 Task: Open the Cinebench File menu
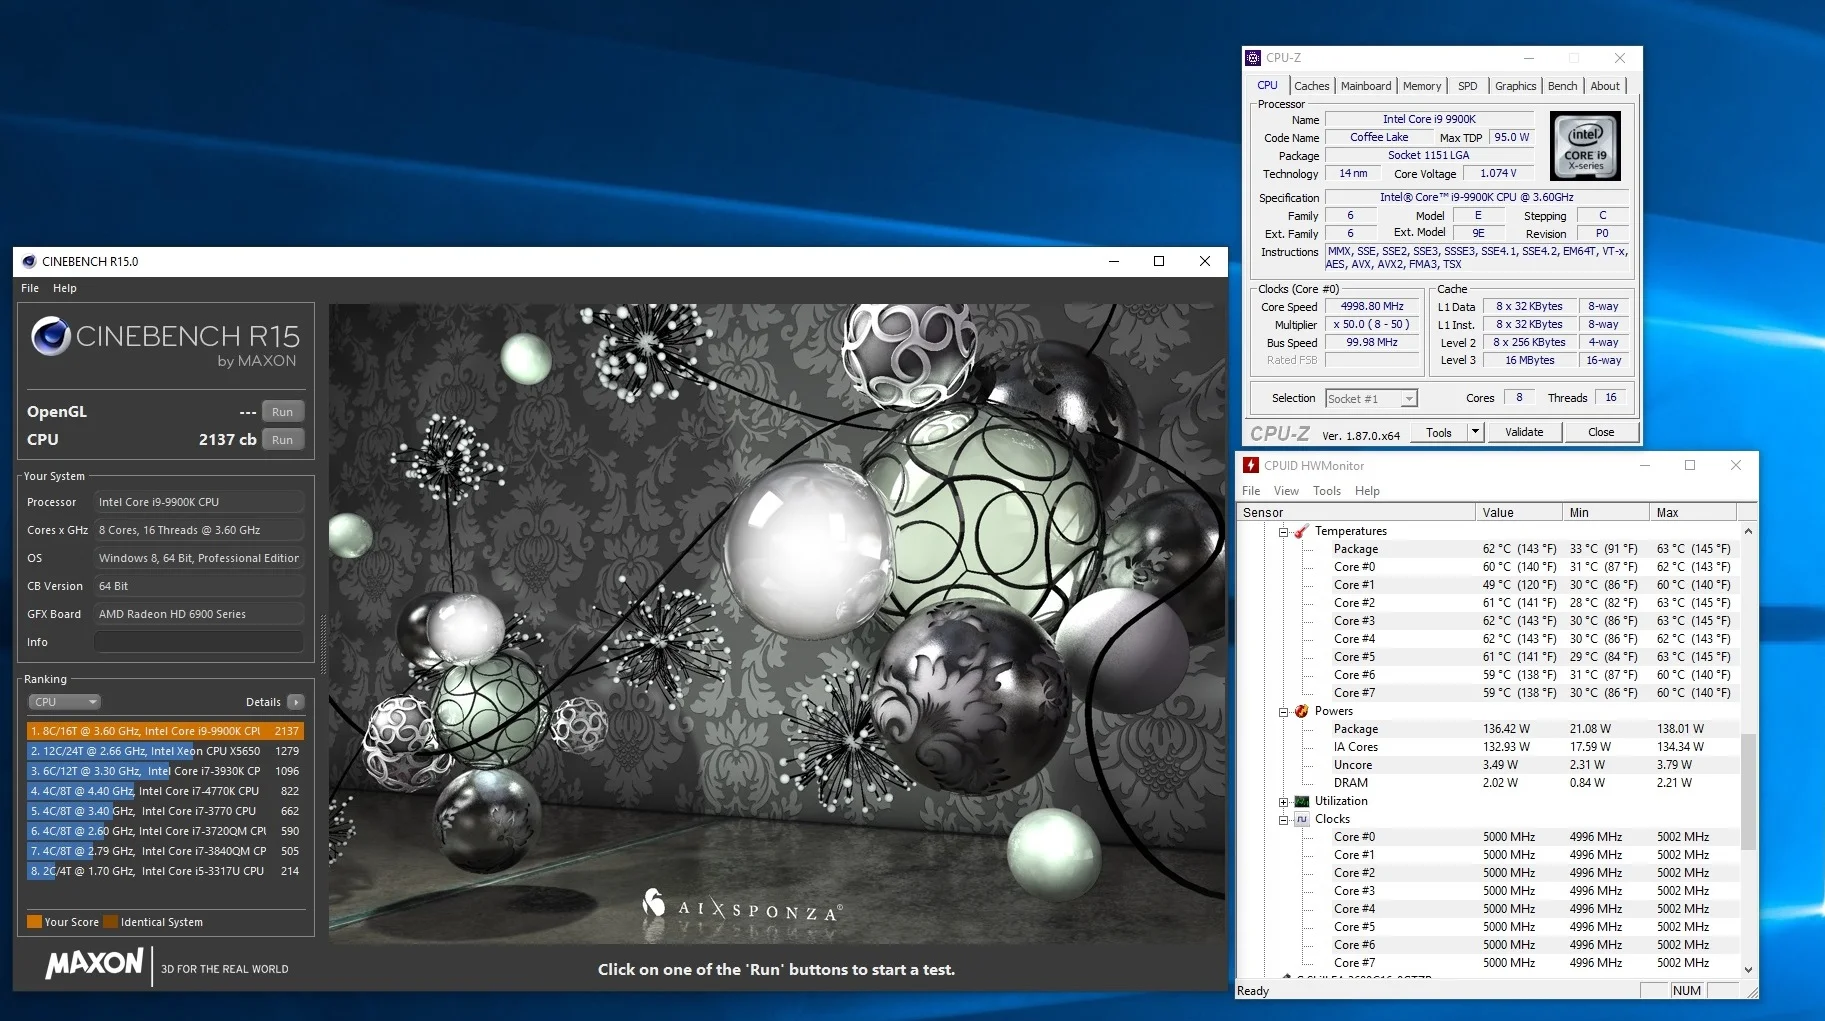[30, 288]
